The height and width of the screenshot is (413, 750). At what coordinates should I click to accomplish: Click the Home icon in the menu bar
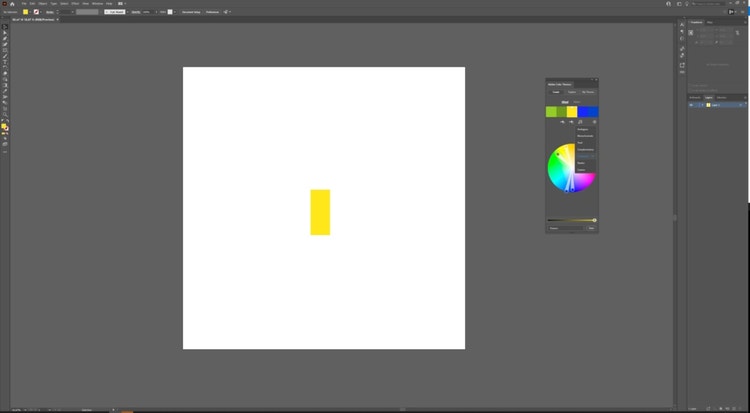pos(12,4)
